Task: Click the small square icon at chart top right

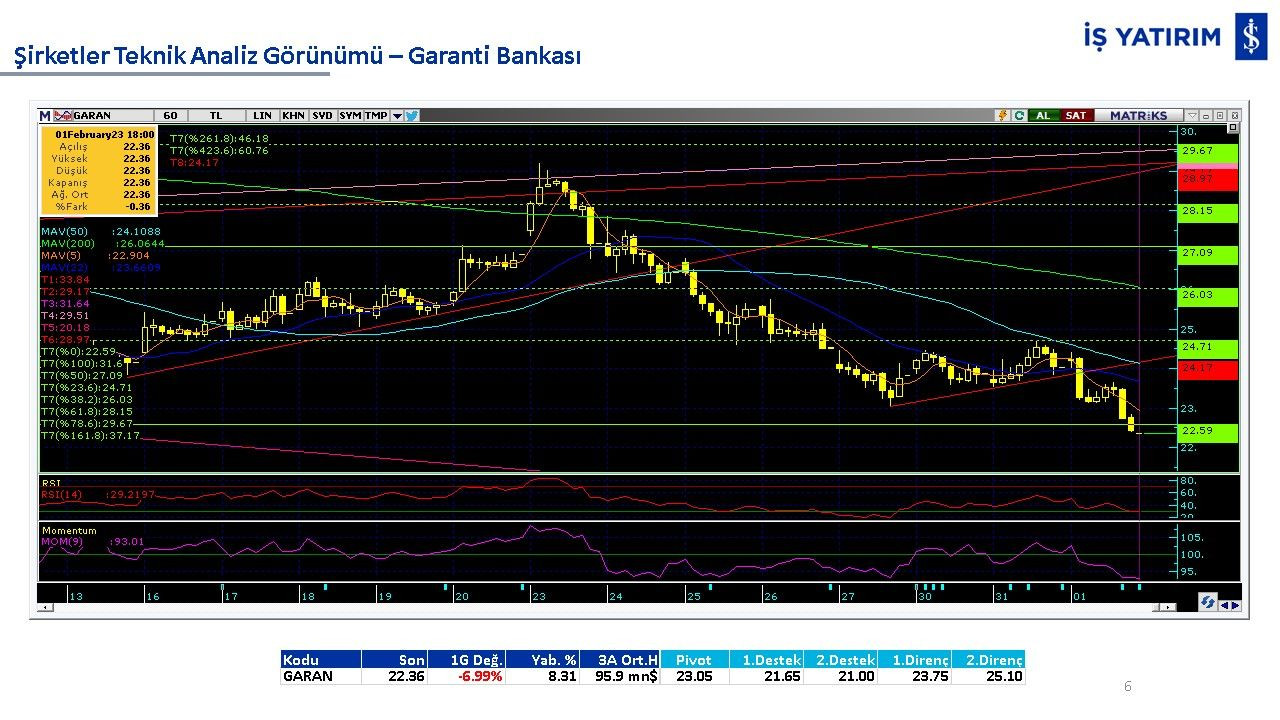Action: [1233, 127]
